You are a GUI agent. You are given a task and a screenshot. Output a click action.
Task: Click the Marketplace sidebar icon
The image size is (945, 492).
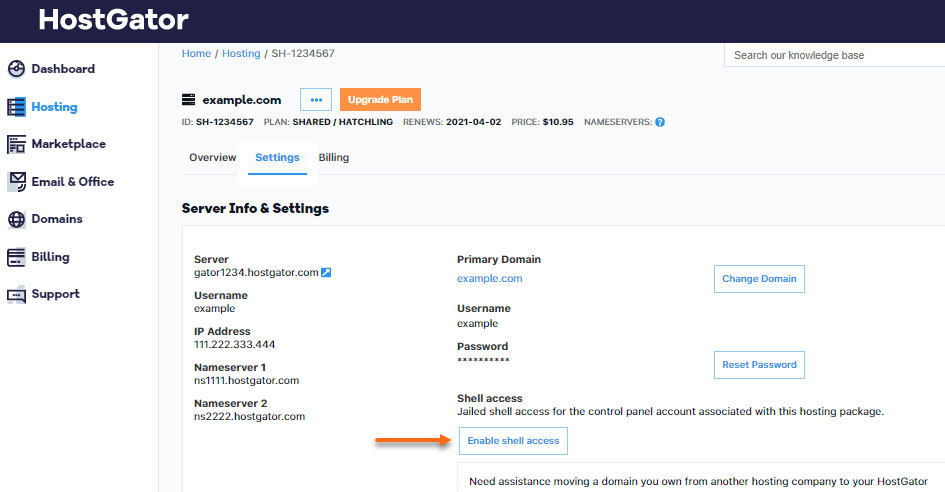tap(16, 144)
